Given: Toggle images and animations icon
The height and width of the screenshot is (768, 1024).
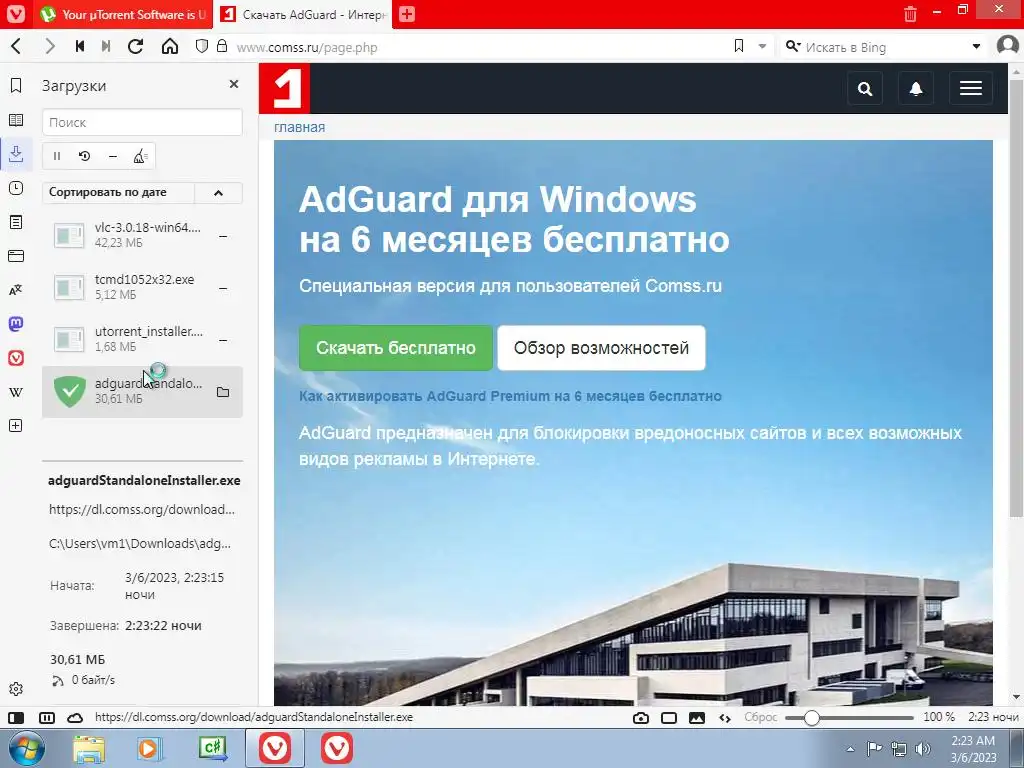Looking at the screenshot, I should coord(697,718).
